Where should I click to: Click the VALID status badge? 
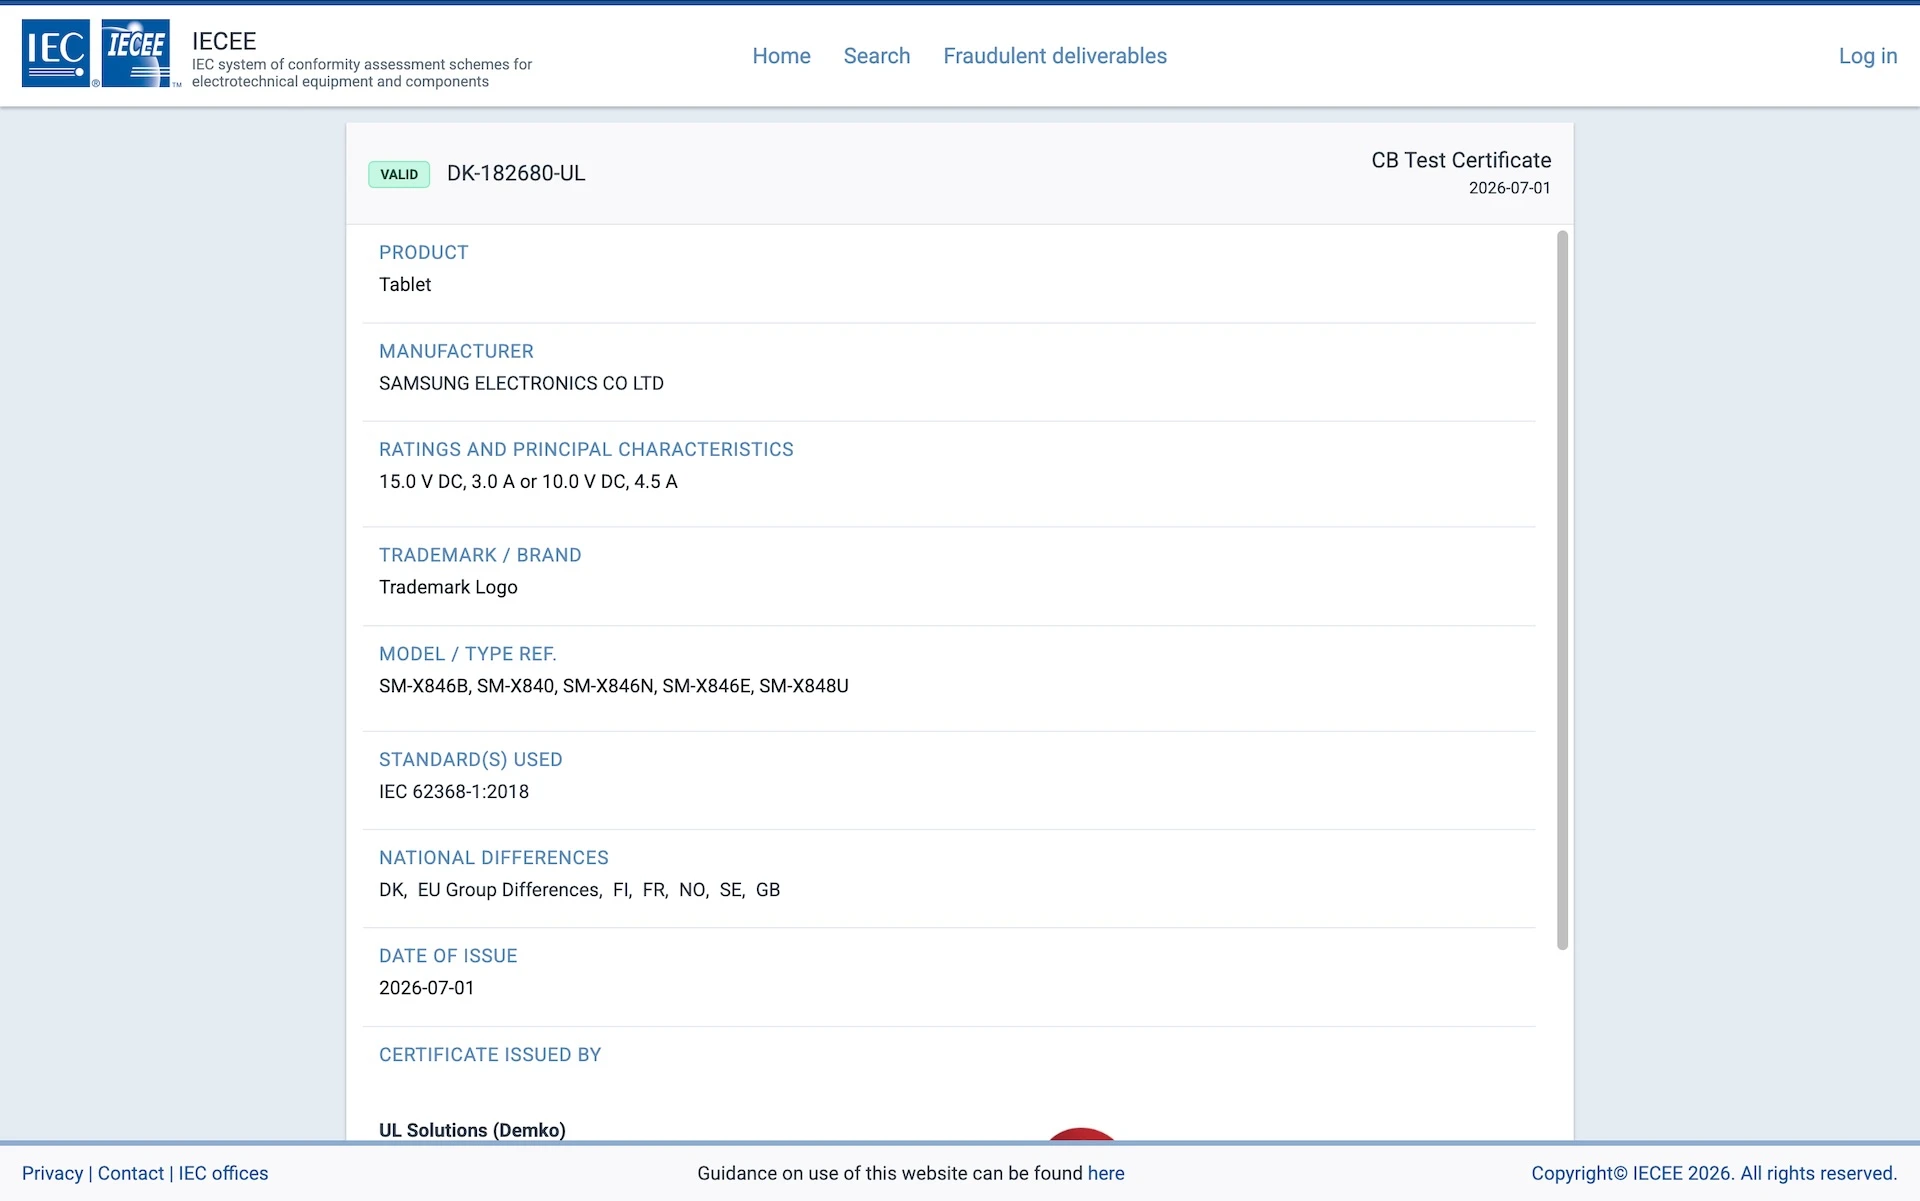399,174
